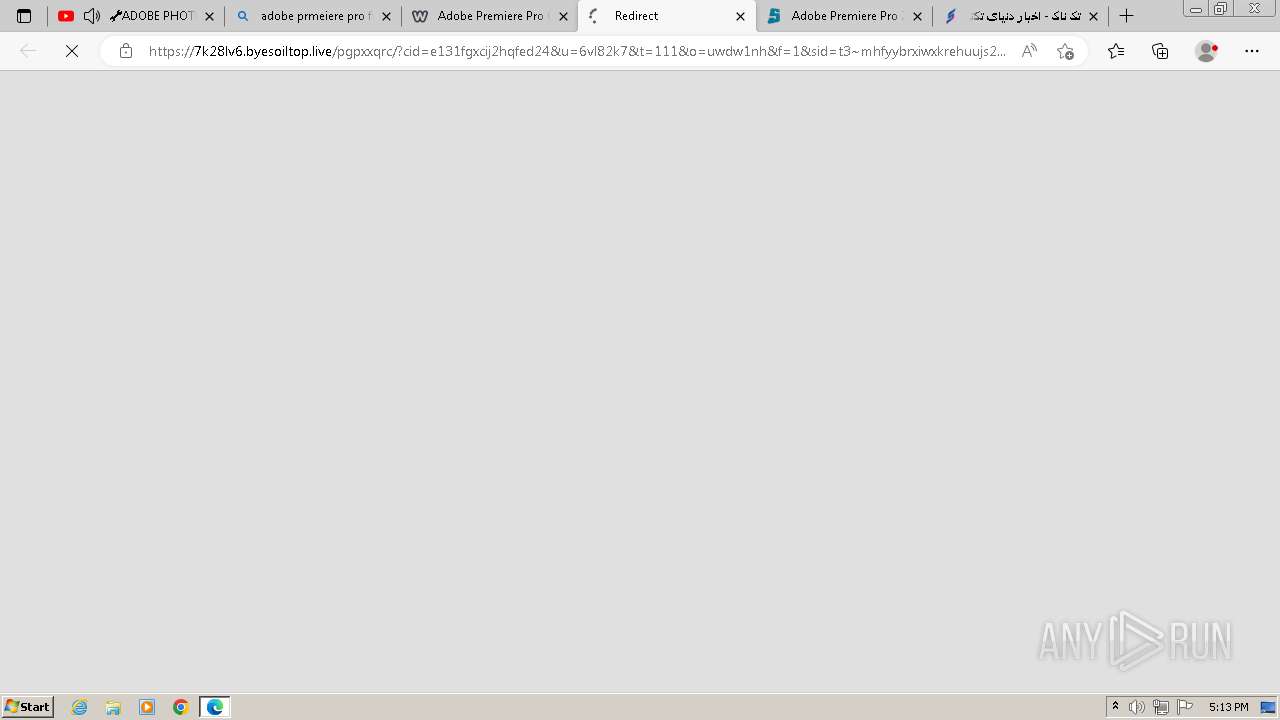Open the browser profile menu
The height and width of the screenshot is (720, 1280).
click(x=1207, y=51)
